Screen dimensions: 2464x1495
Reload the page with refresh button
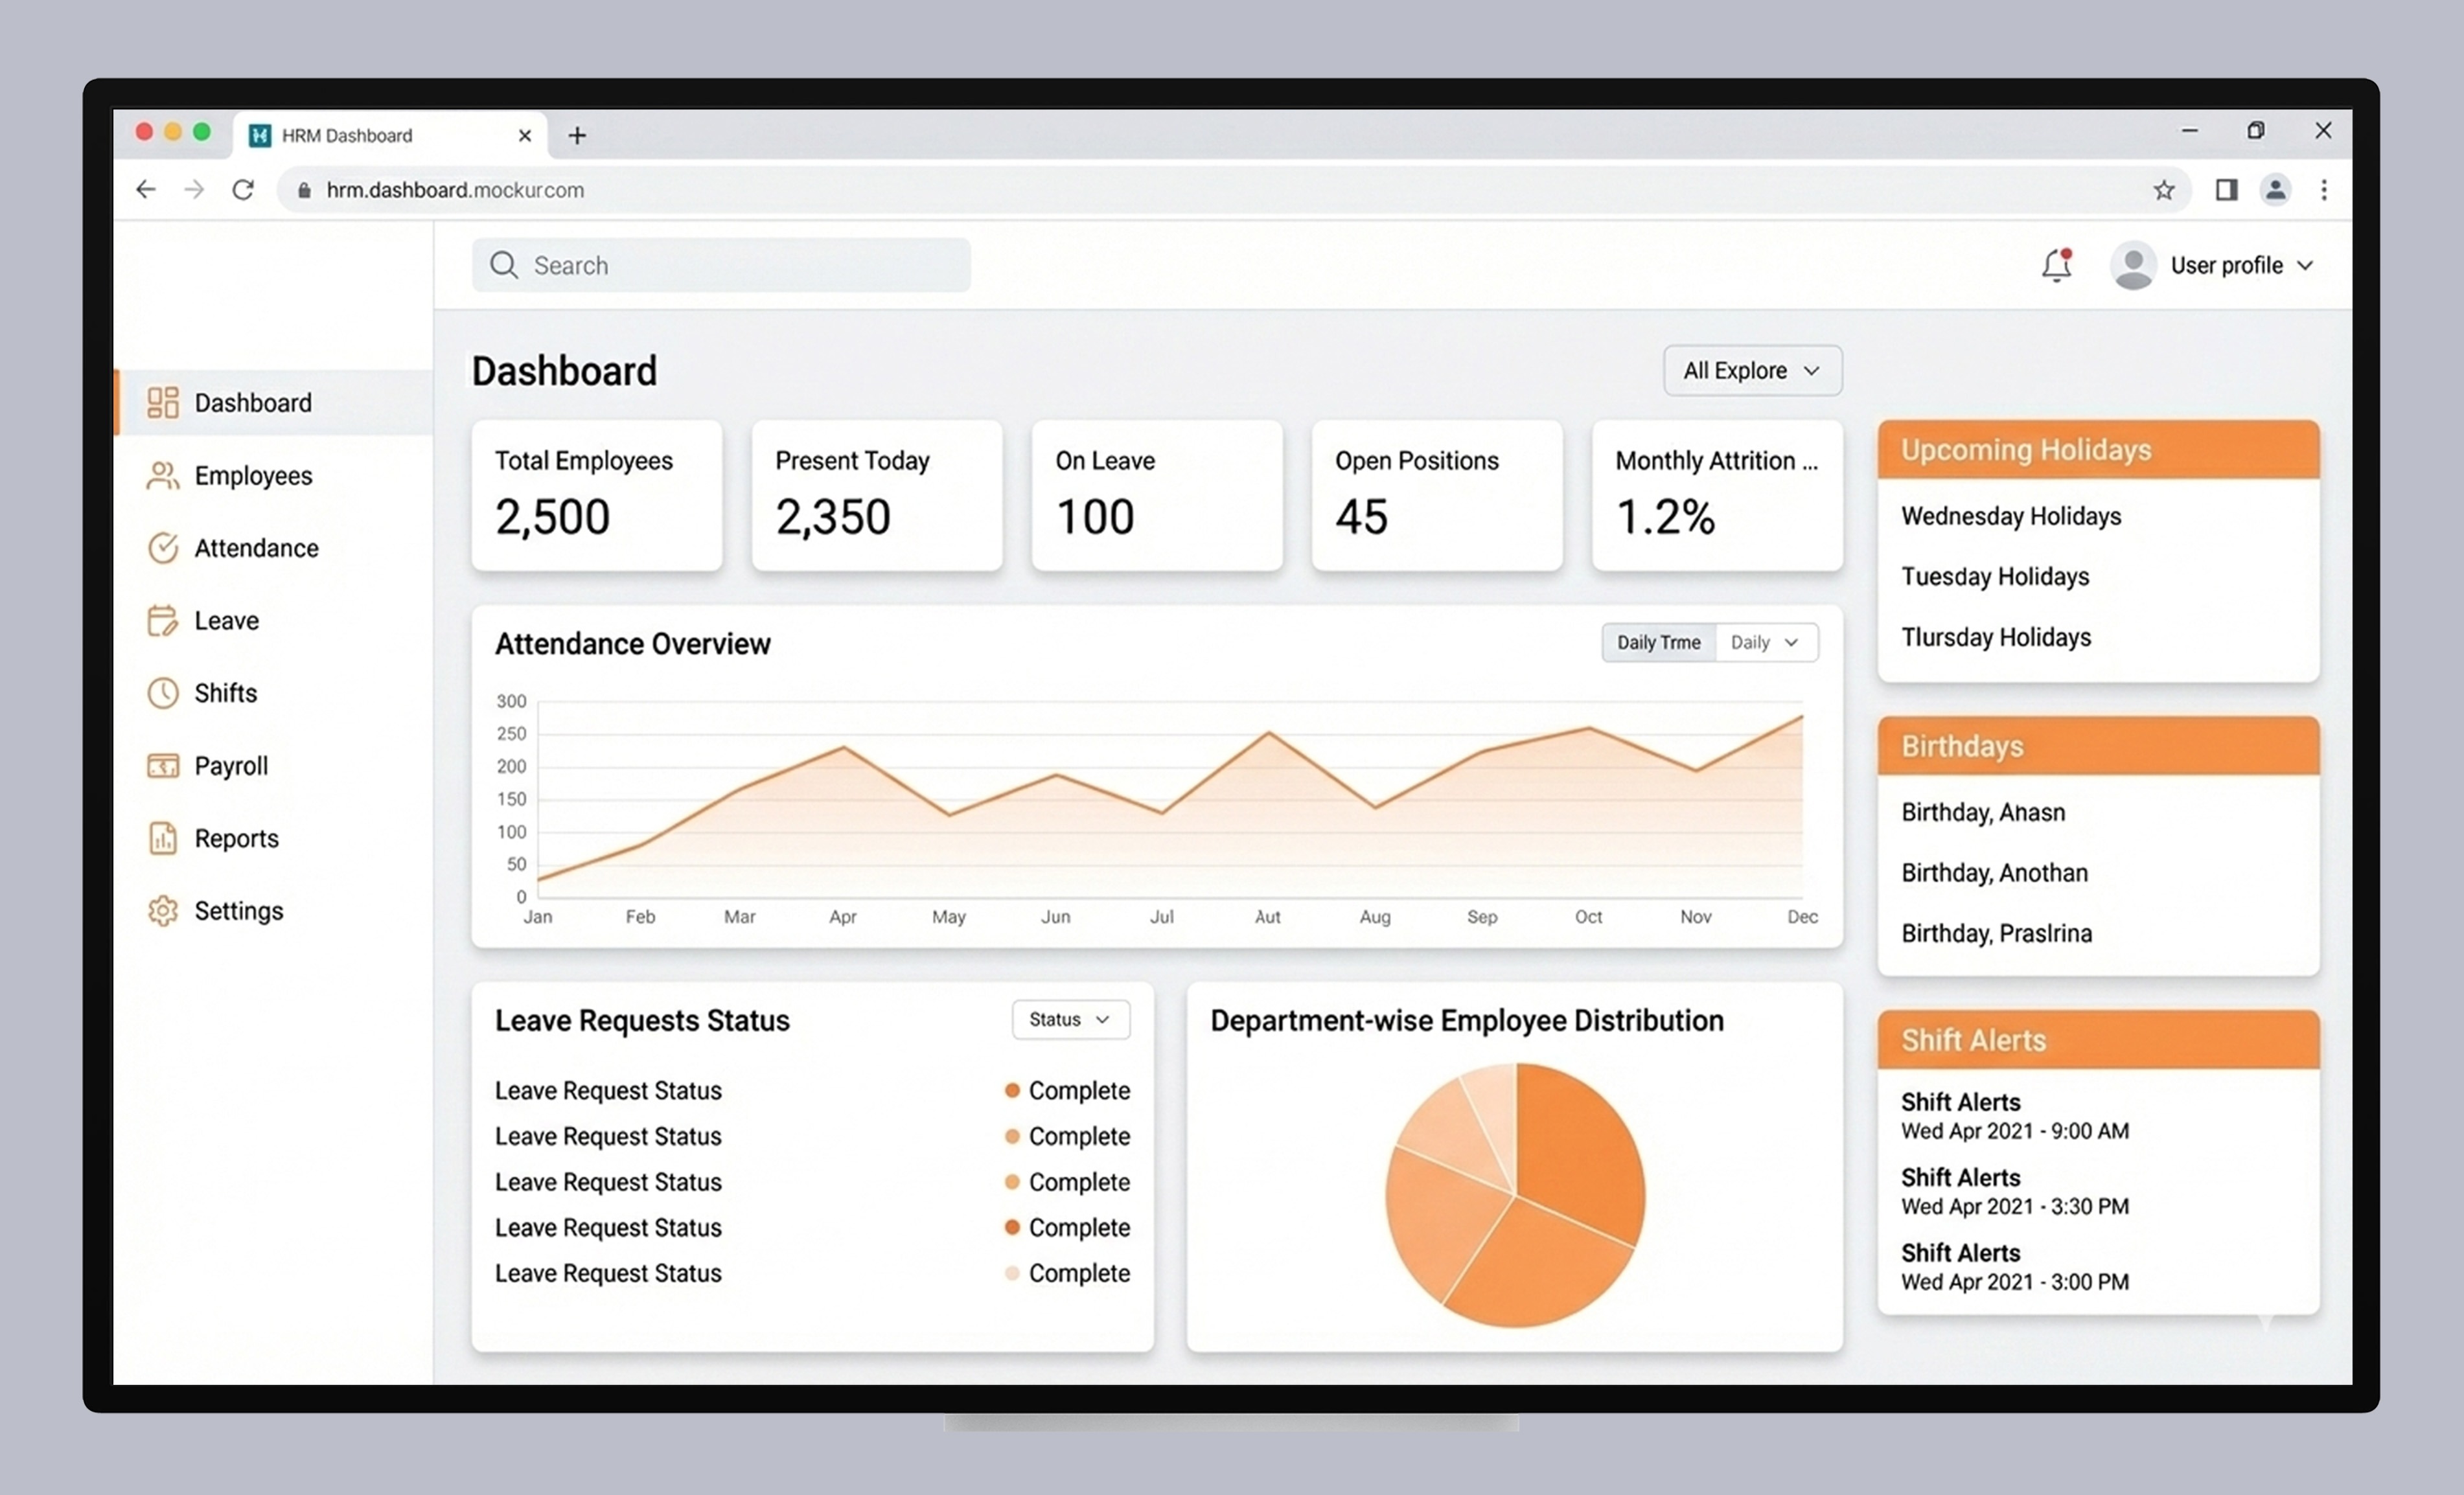coord(243,190)
